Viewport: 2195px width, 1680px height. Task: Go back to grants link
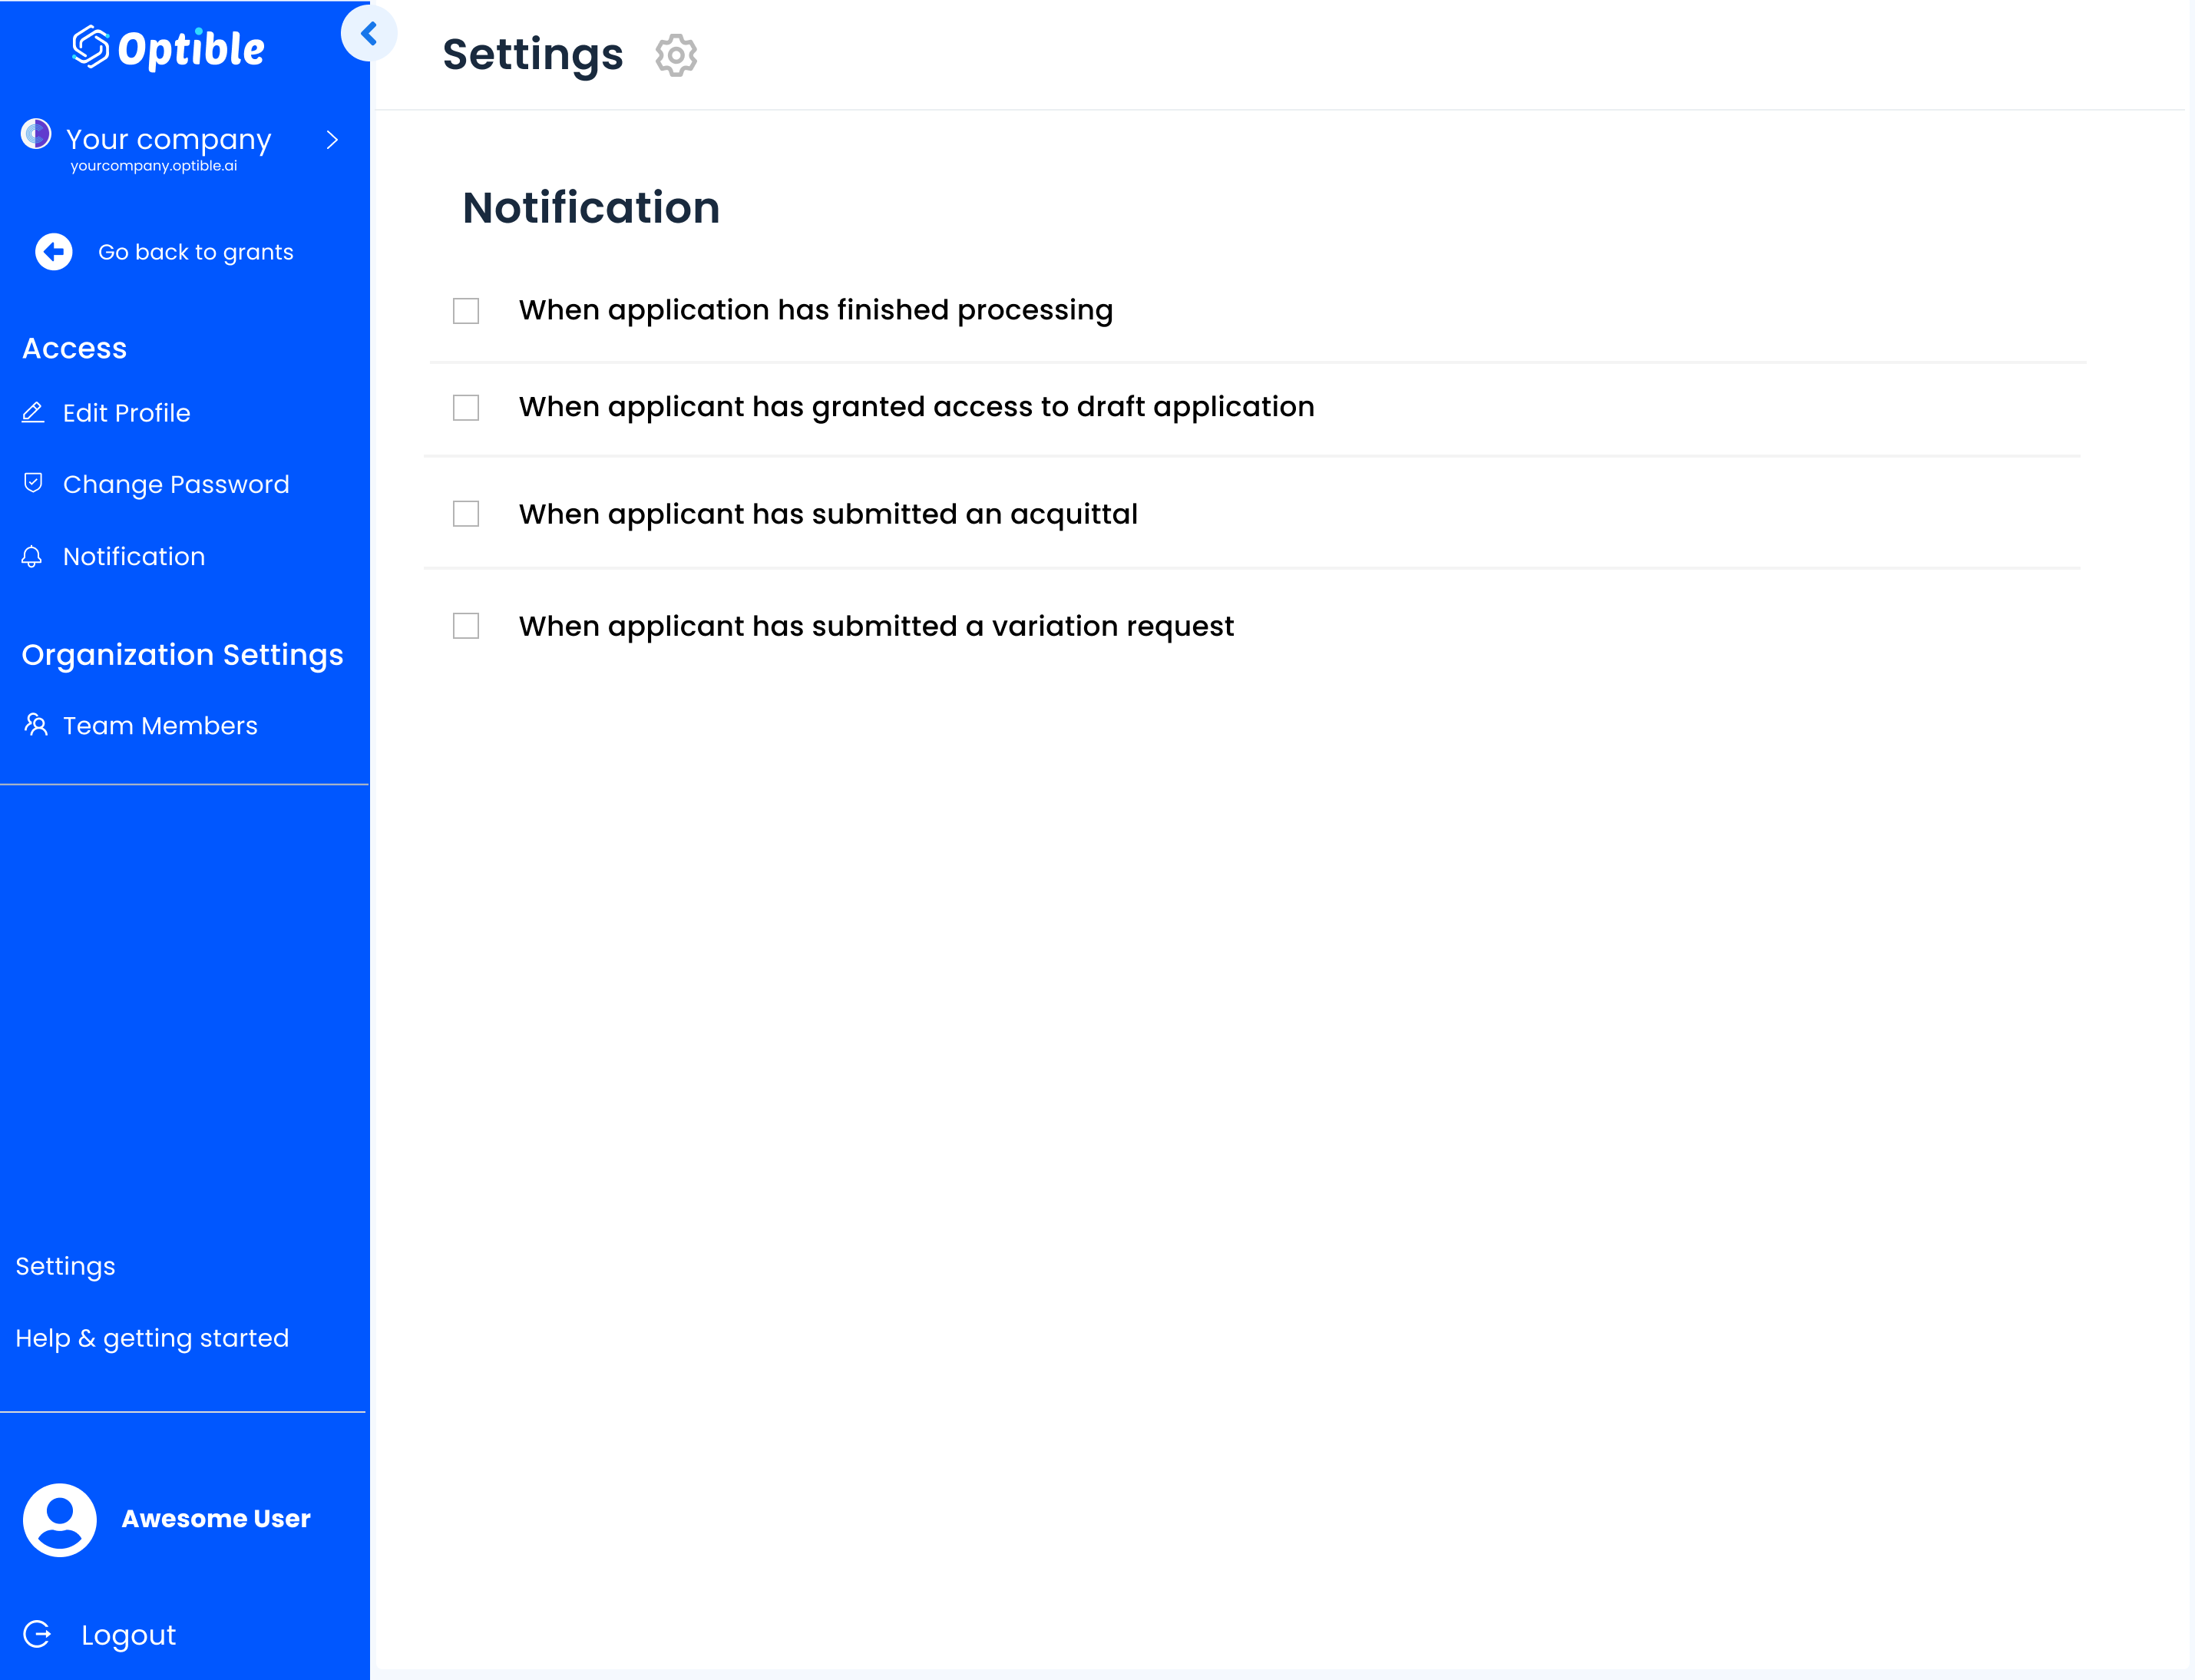(x=195, y=252)
